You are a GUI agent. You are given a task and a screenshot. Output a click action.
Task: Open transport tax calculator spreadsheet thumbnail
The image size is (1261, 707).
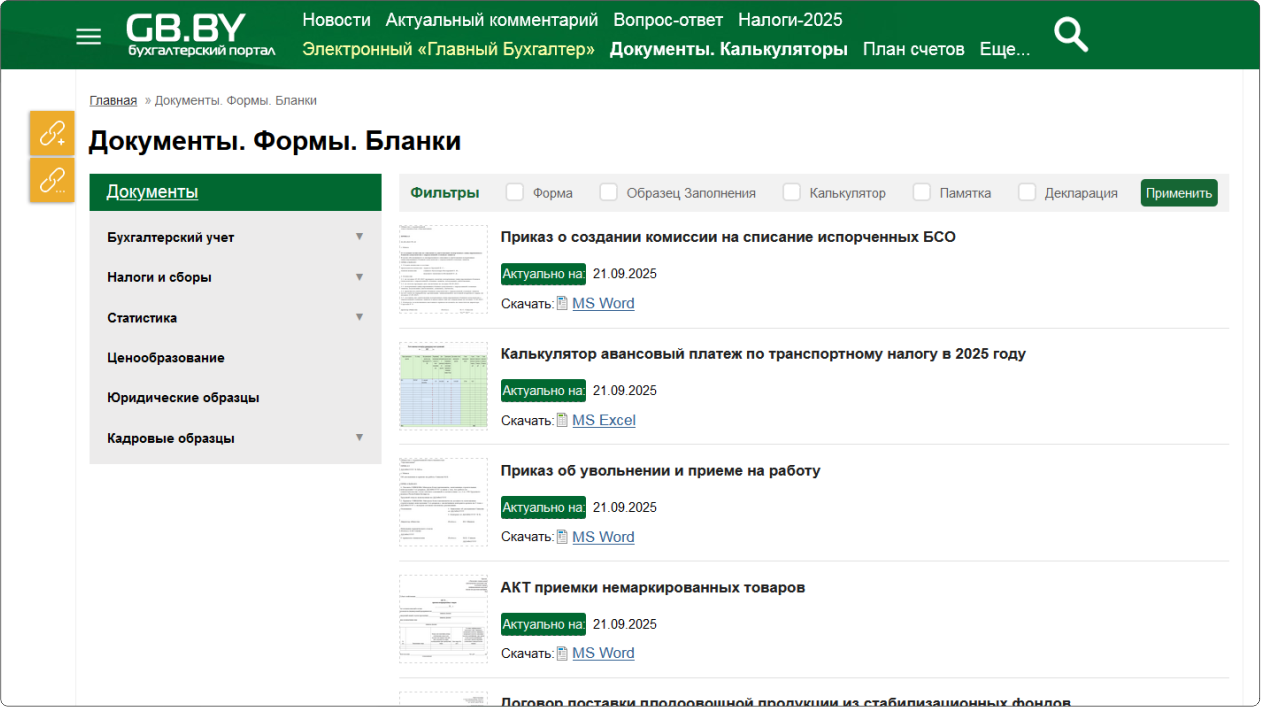(x=443, y=386)
